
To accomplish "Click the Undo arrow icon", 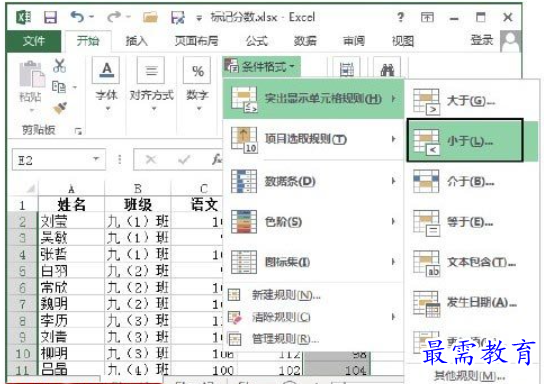I will pos(77,16).
